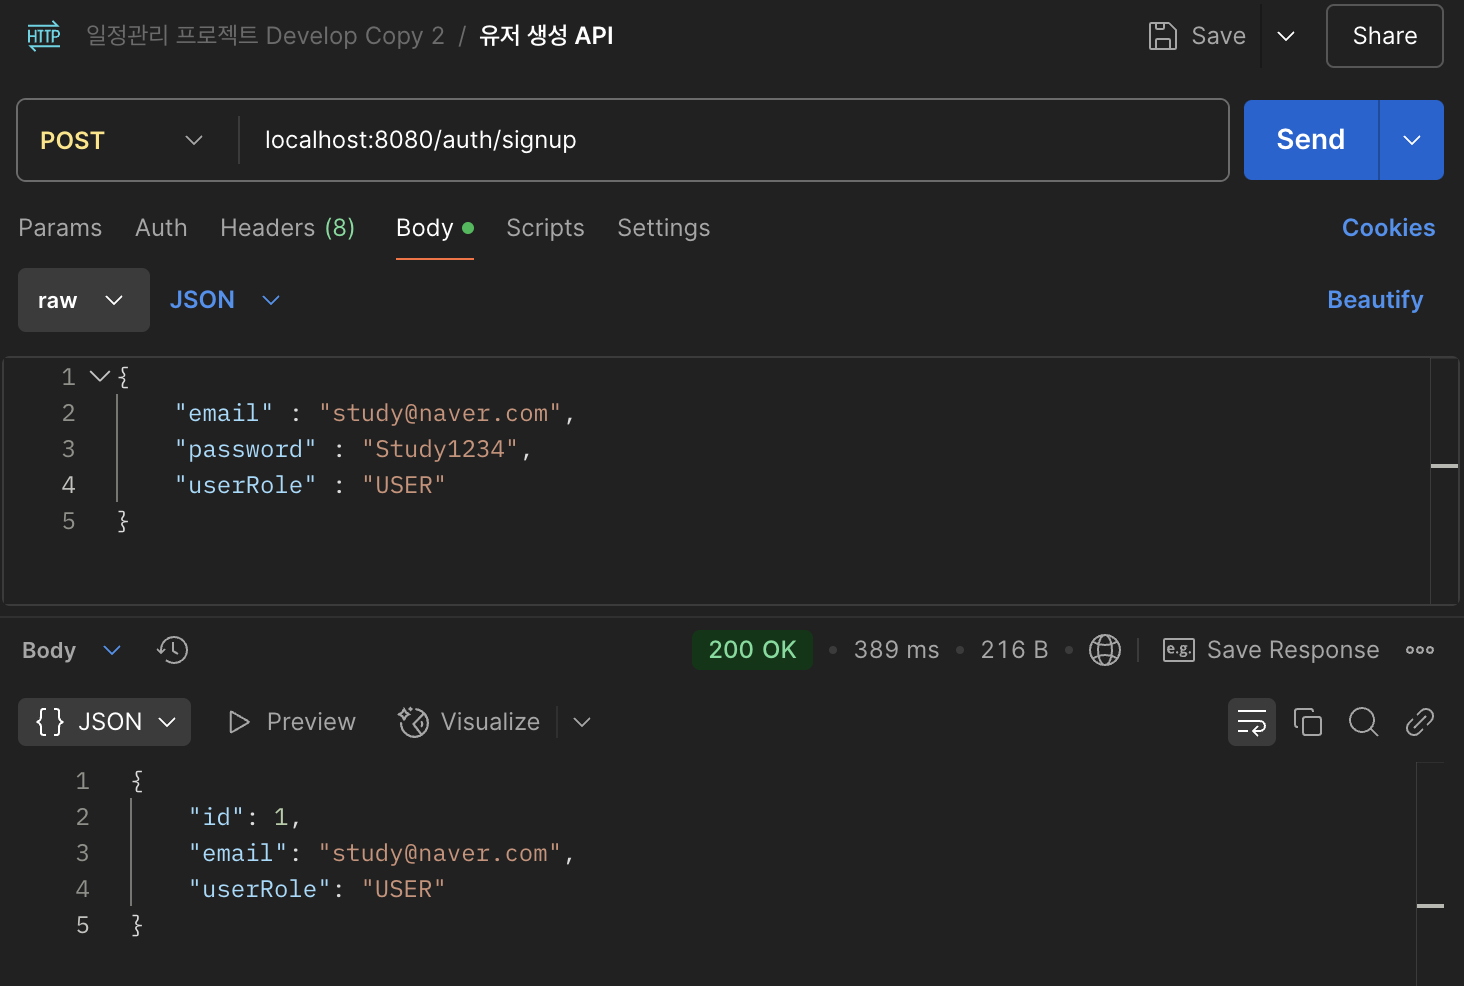Click the response link chain icon
Screen dimensions: 1464x986
(x=1420, y=722)
